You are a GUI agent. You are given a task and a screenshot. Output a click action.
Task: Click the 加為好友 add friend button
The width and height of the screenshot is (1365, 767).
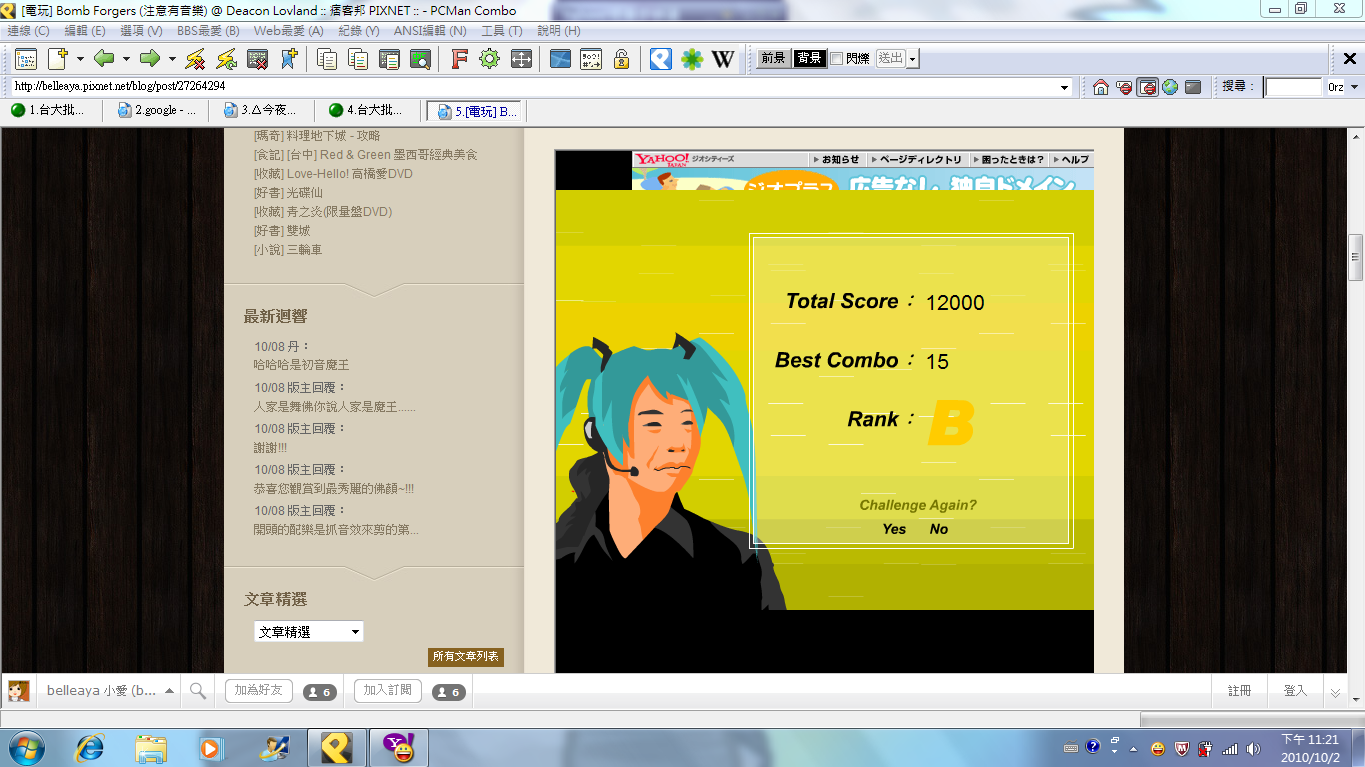tap(259, 691)
